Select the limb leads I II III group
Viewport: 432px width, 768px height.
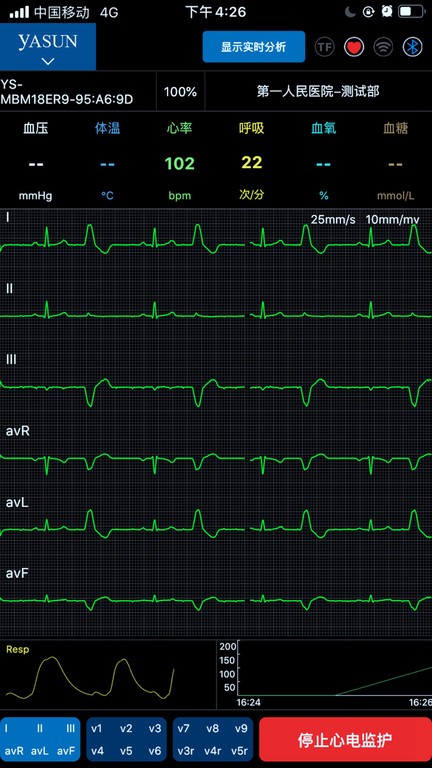[40, 739]
